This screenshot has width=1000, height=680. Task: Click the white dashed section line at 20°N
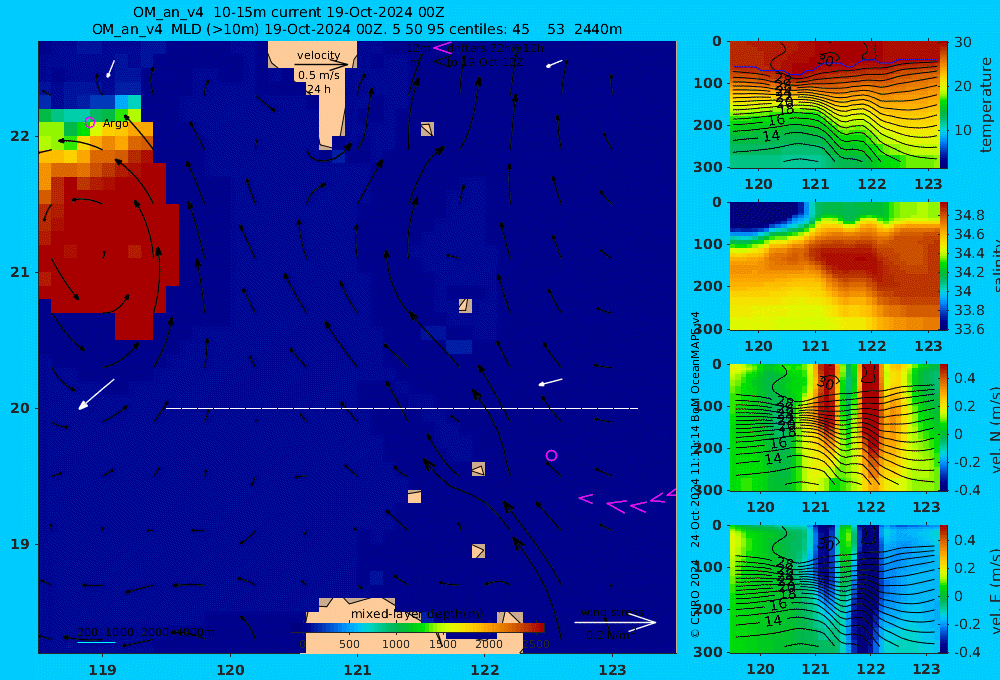pos(402,408)
